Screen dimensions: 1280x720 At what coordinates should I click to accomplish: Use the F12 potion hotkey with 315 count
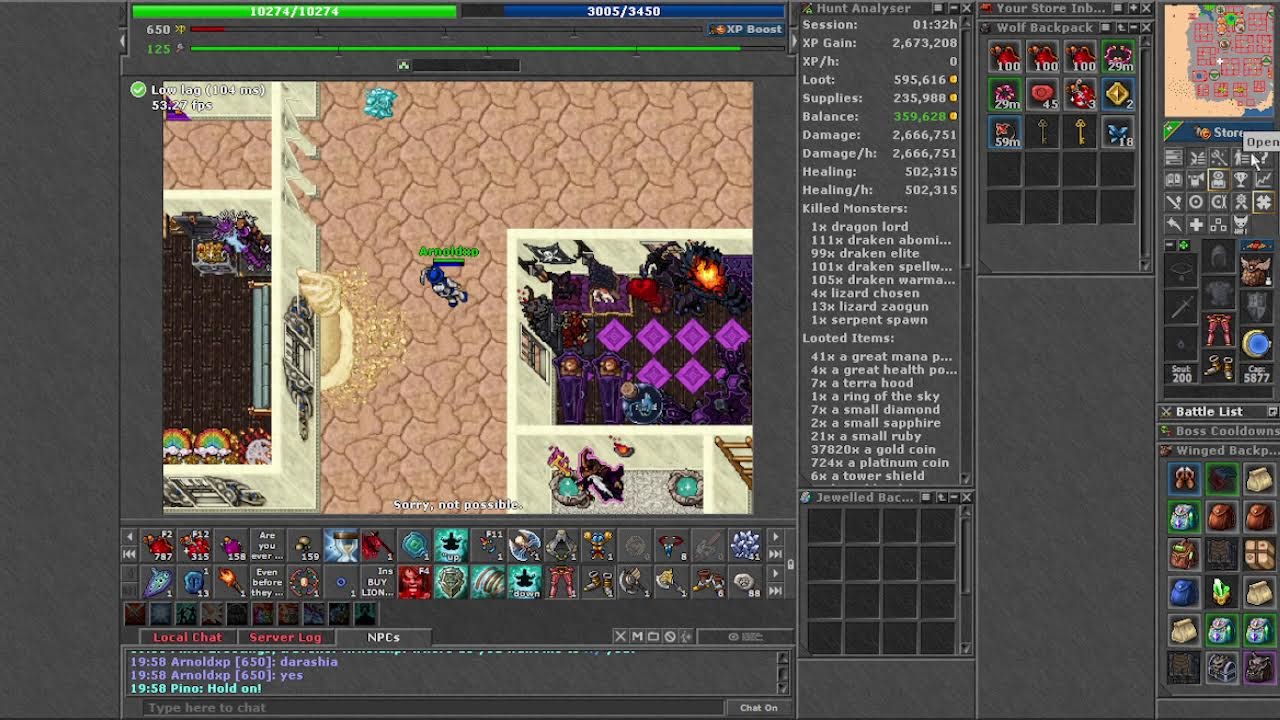coord(195,546)
